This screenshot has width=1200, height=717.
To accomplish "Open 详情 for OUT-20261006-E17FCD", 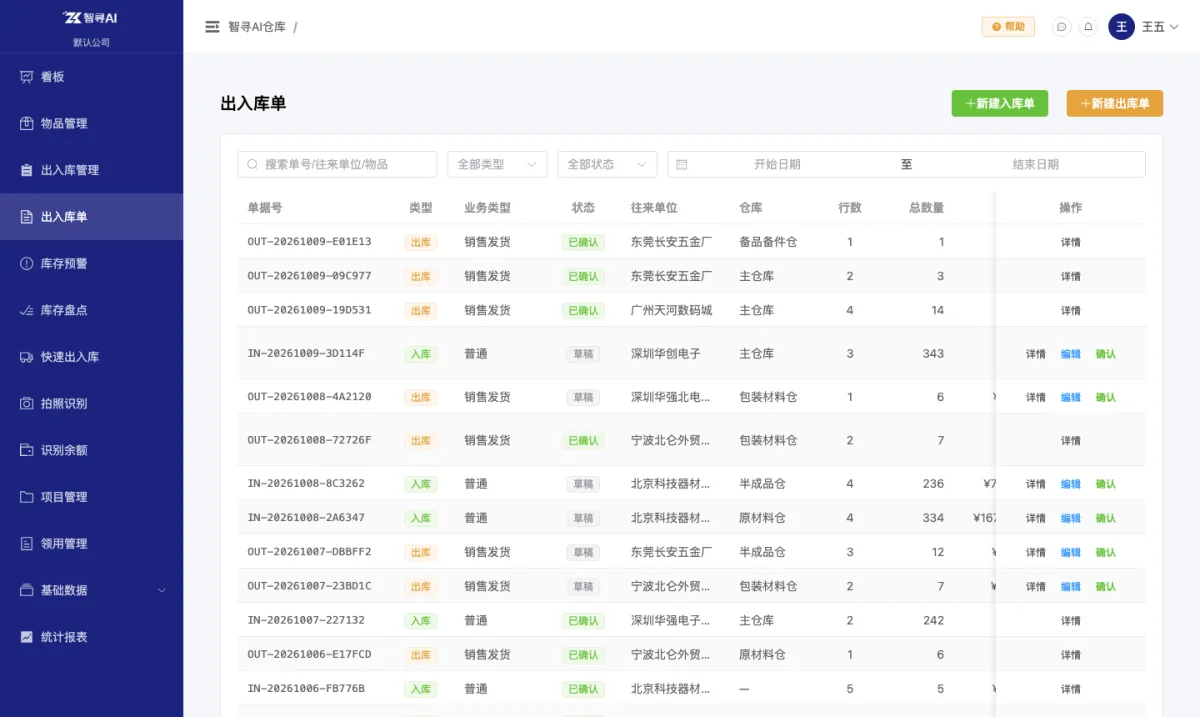I will pos(1071,655).
